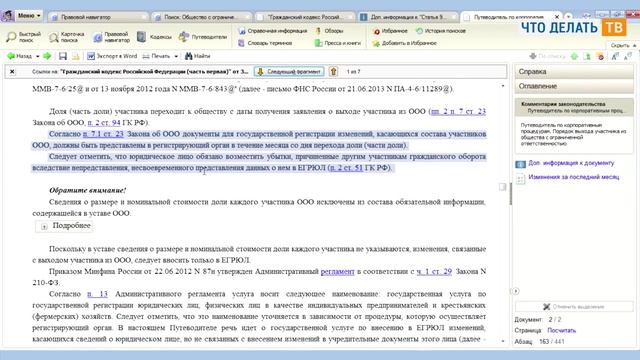Increase font size icon in toolbar
Viewport: 640px width, 360px height.
click(x=615, y=56)
